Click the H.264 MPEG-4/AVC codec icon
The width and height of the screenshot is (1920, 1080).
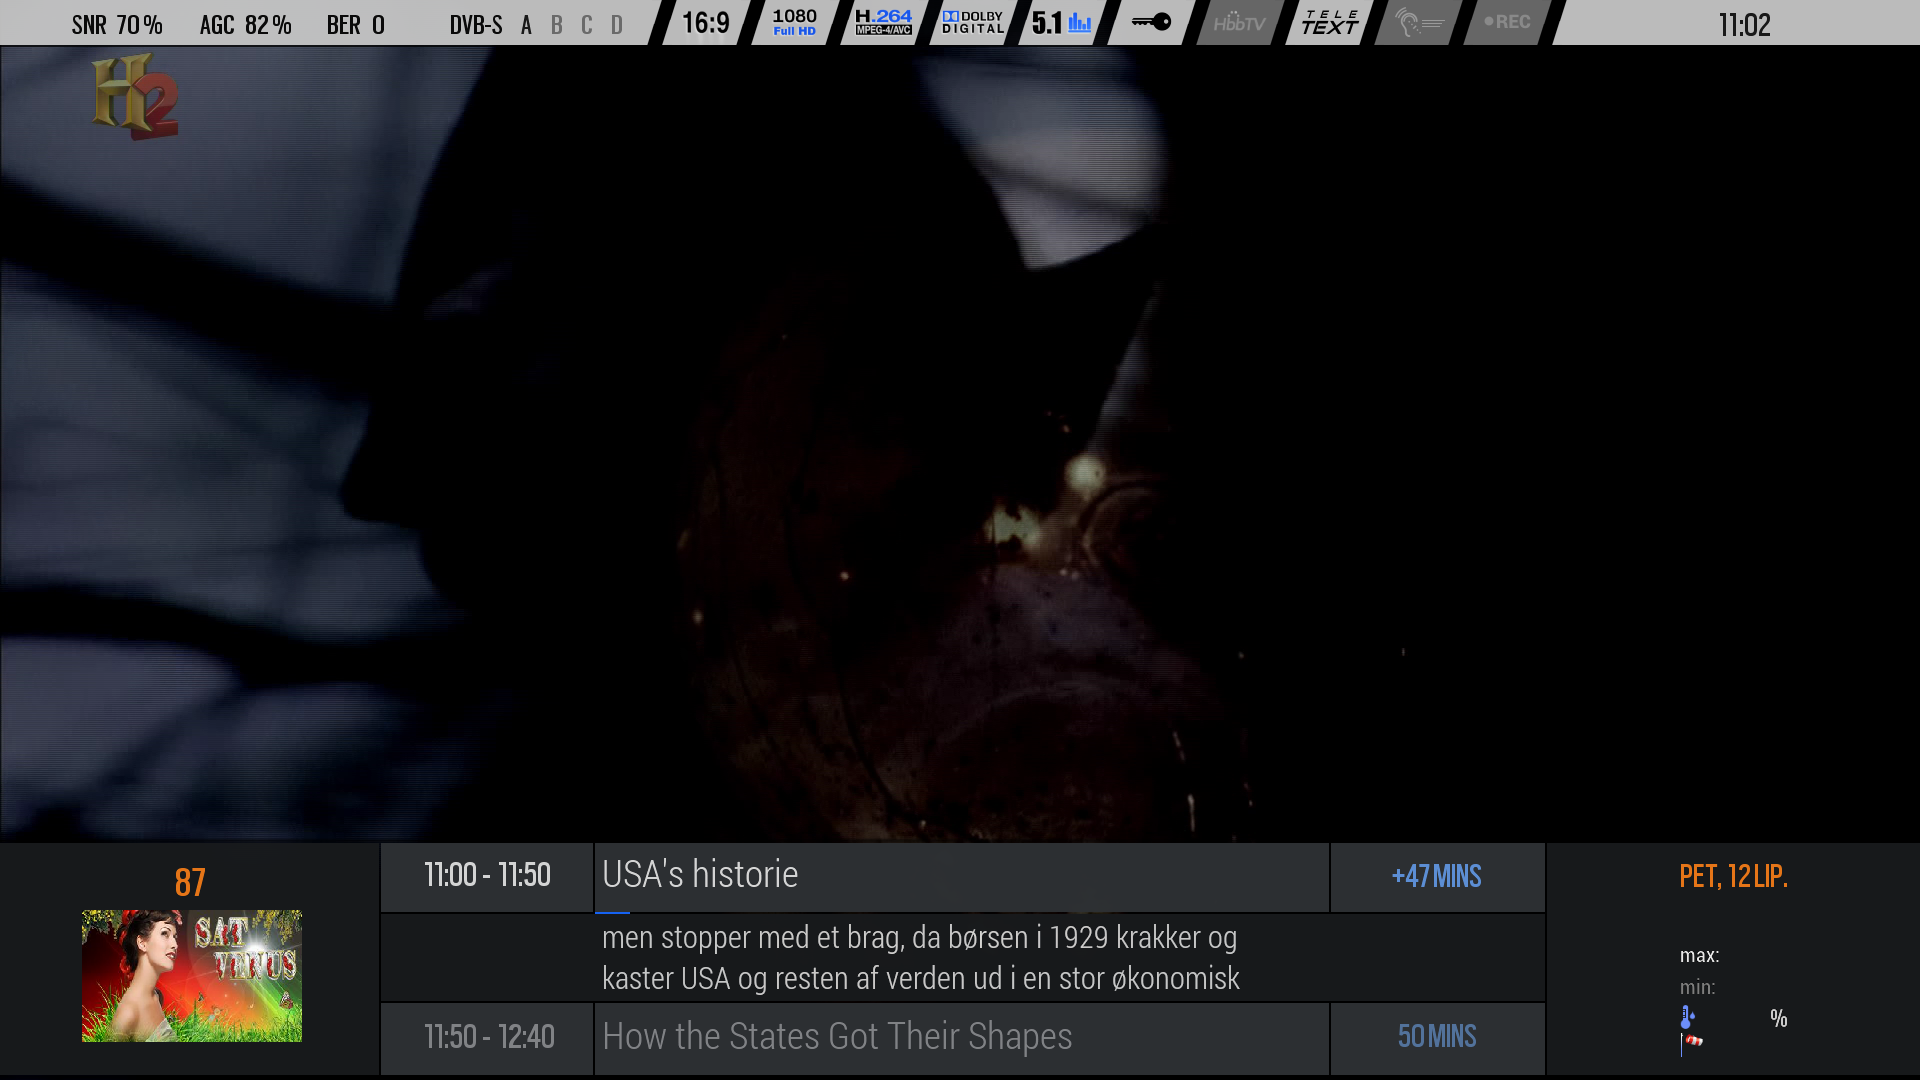[883, 22]
